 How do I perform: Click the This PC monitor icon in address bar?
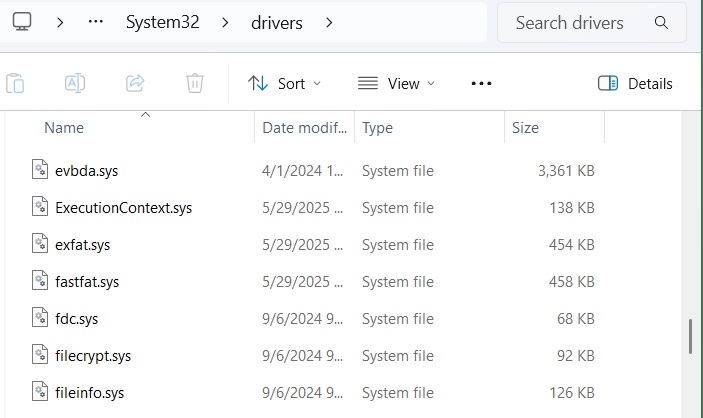click(22, 22)
